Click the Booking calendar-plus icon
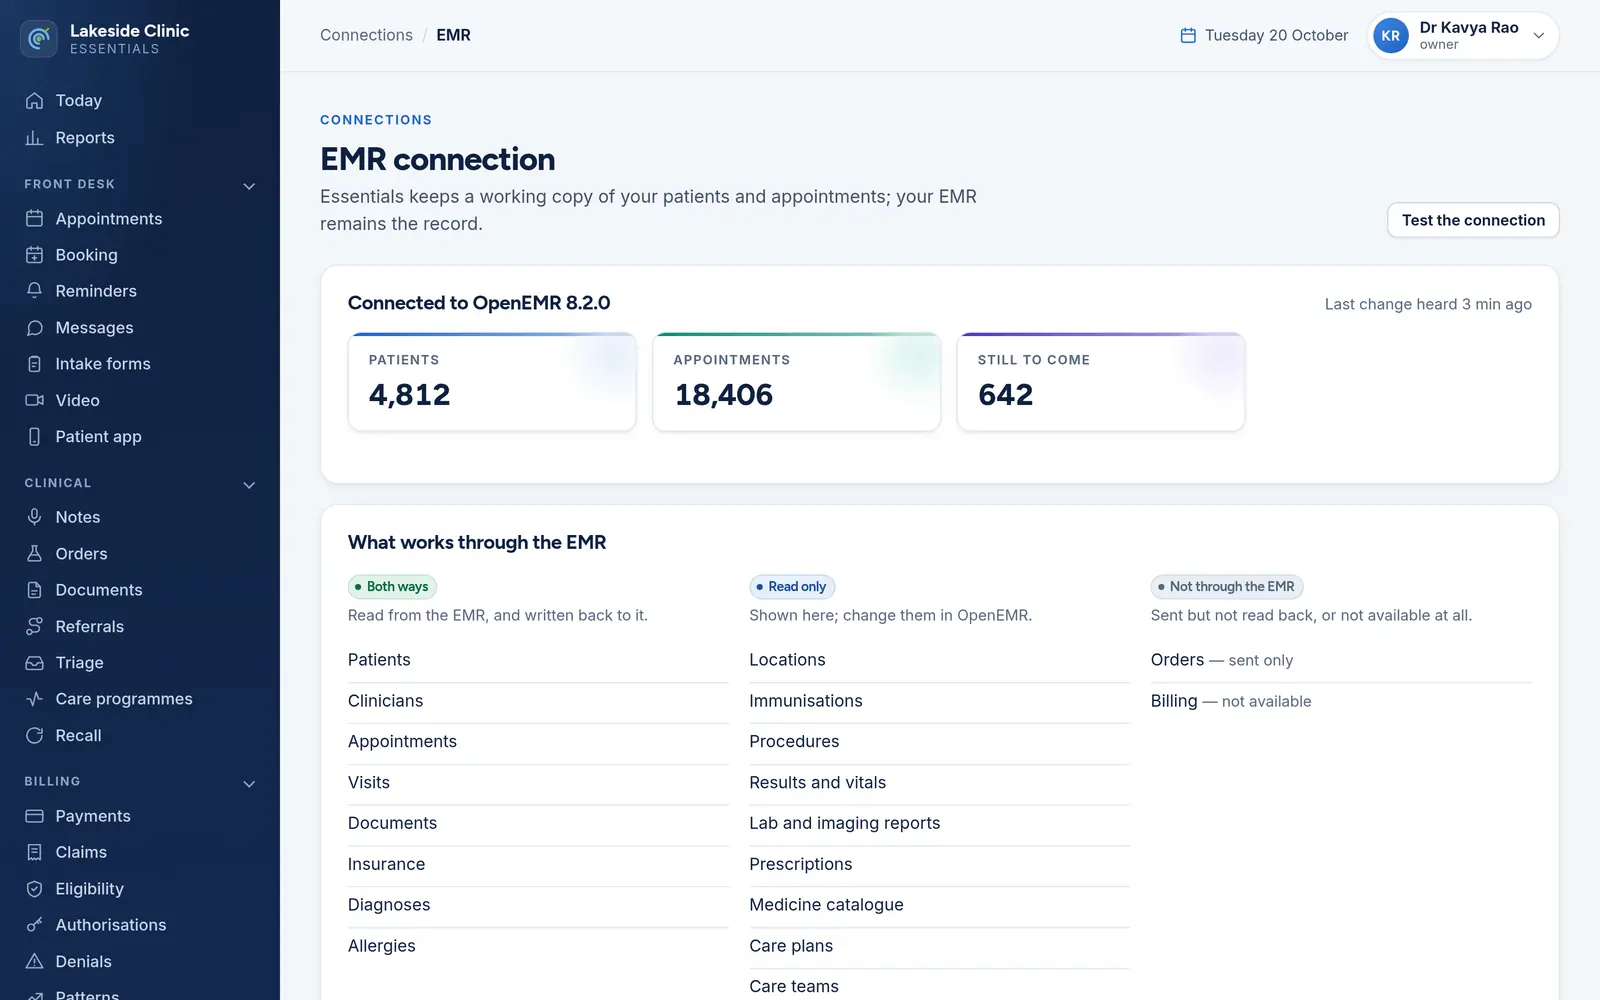1600x1000 pixels. (34, 255)
